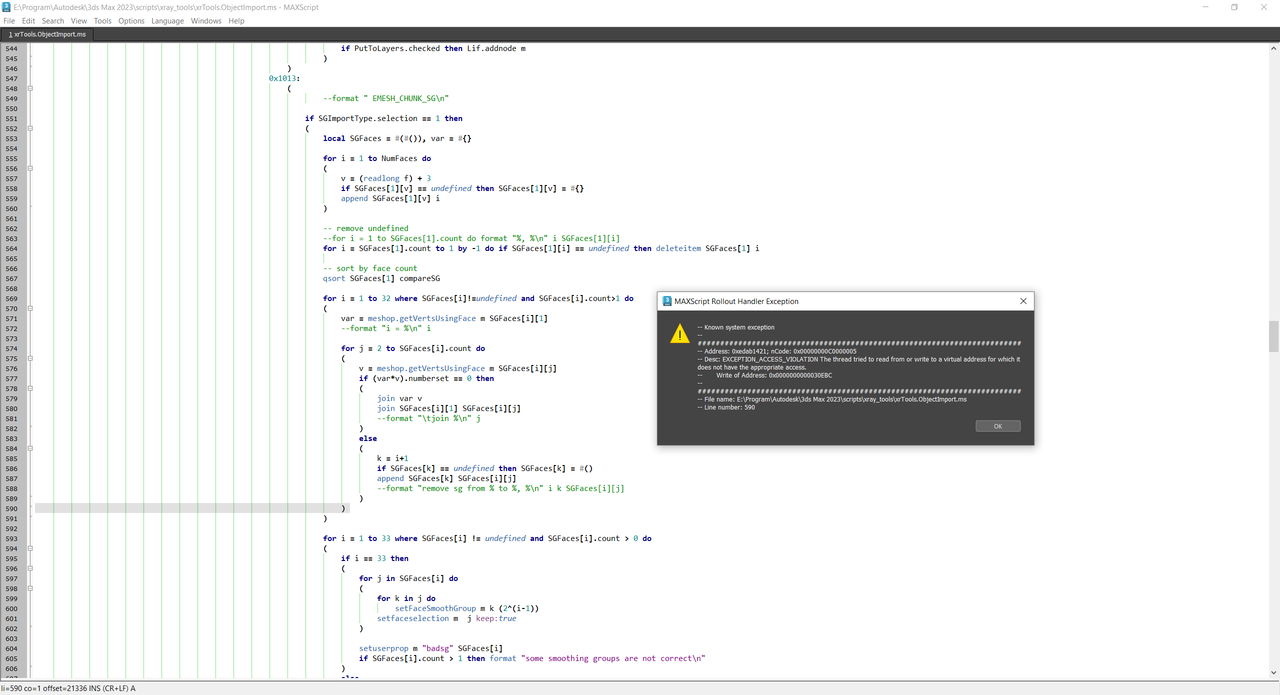Click 'if SGImportType.selection == 1 then' line
Image resolution: width=1280 pixels, height=695 pixels.
coord(384,118)
